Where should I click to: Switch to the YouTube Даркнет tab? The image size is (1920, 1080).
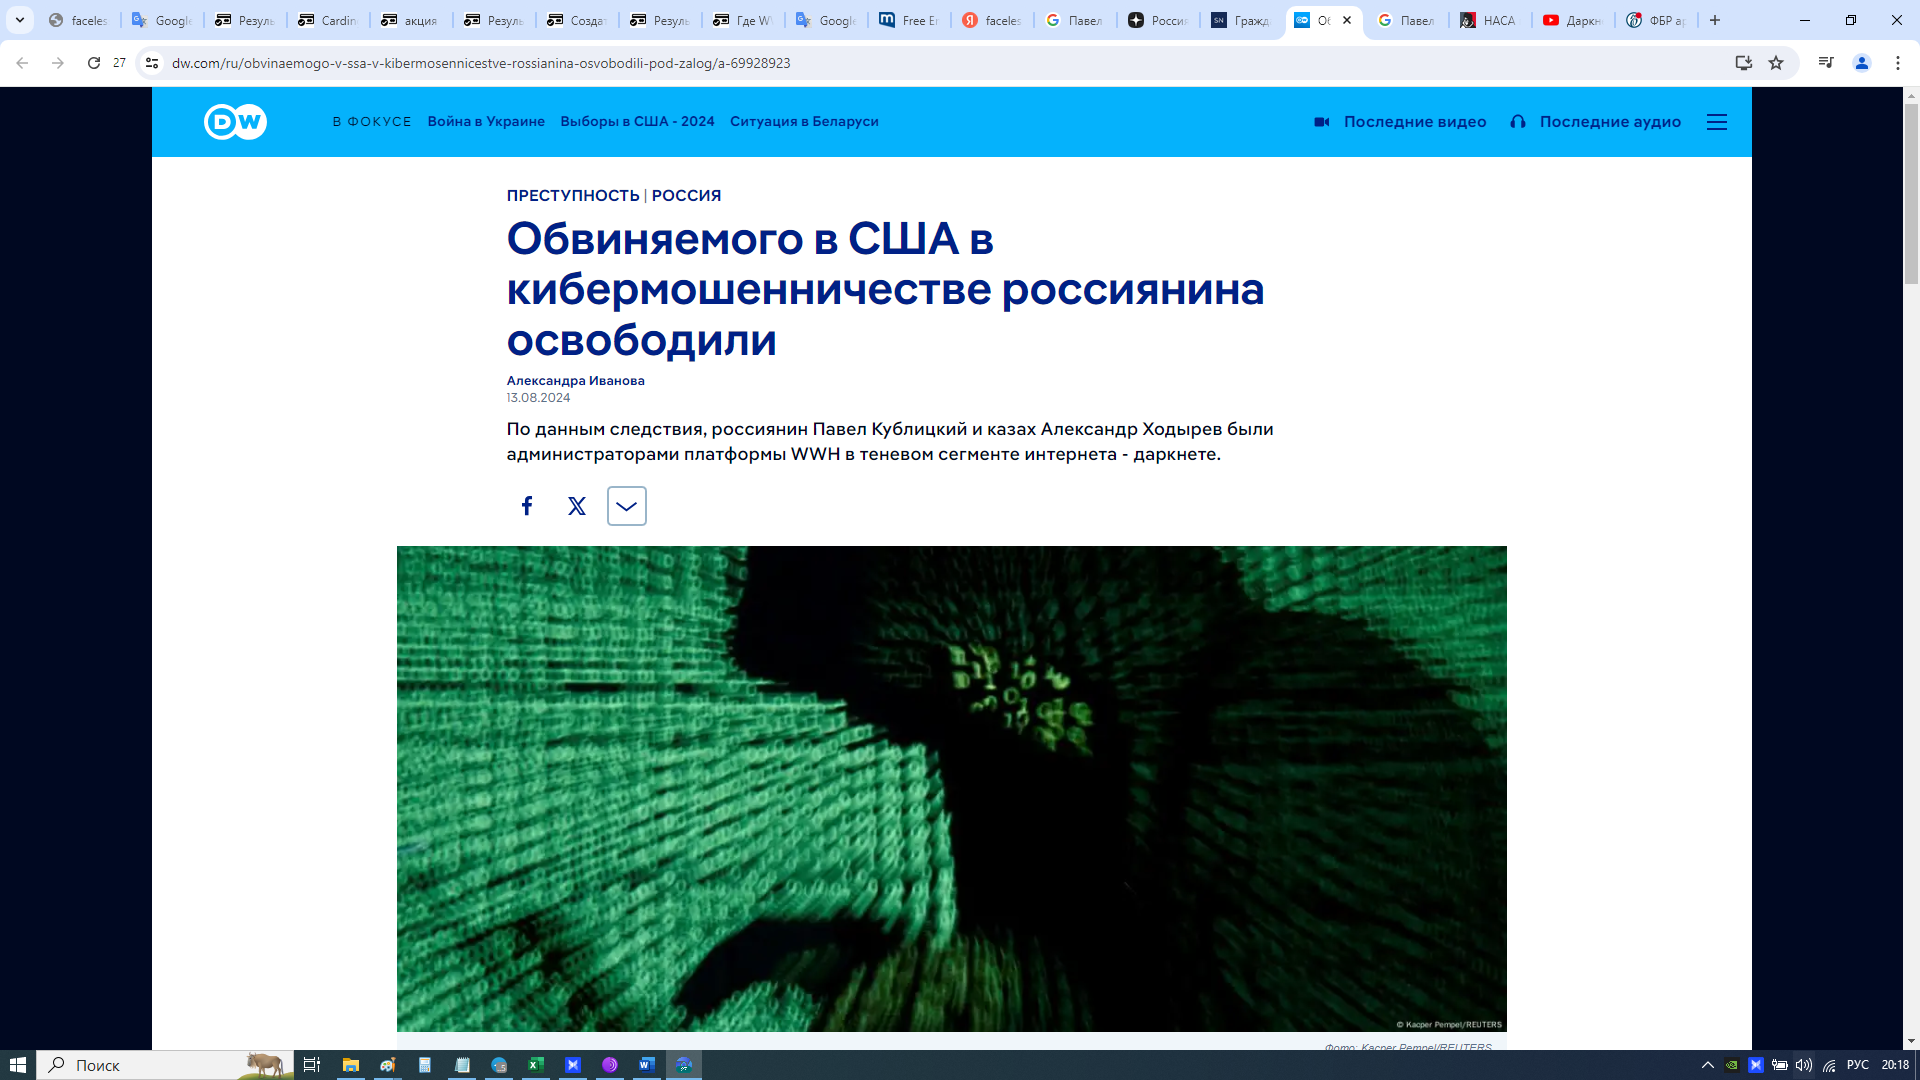[x=1572, y=20]
